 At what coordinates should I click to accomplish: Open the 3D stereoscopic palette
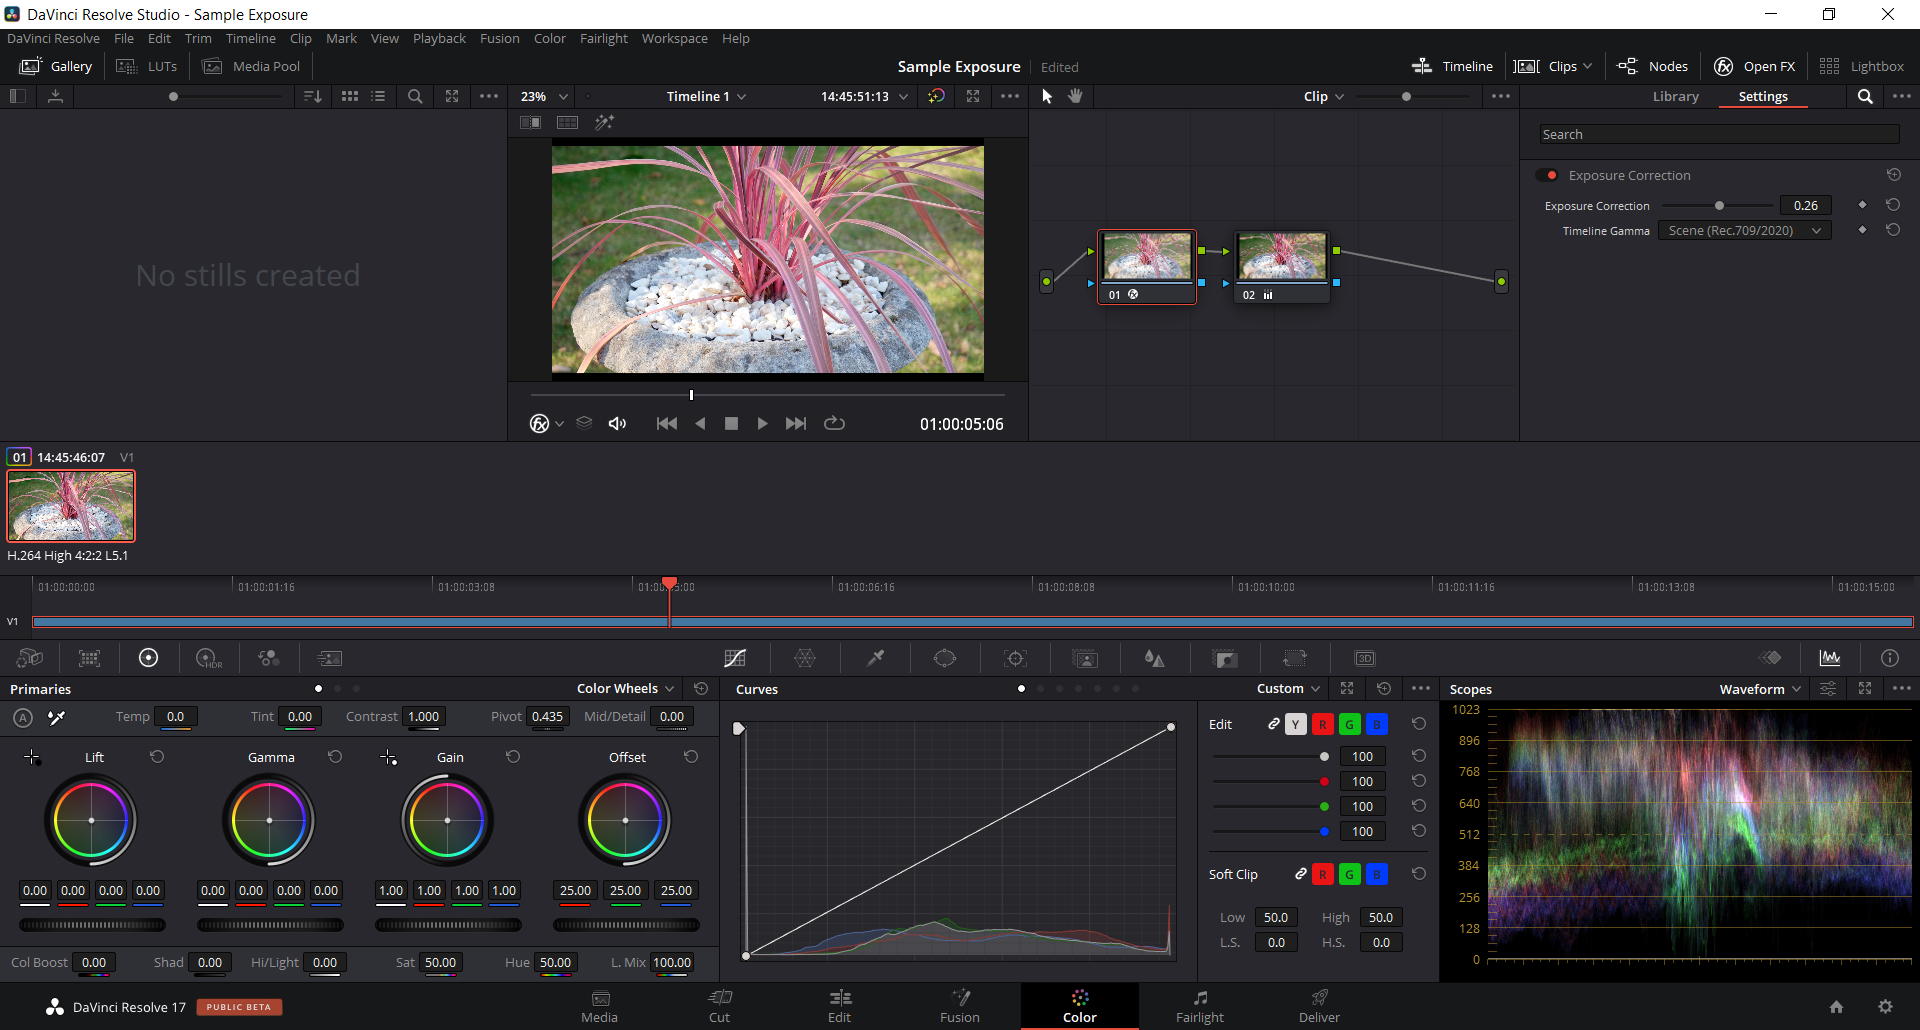[x=1365, y=658]
